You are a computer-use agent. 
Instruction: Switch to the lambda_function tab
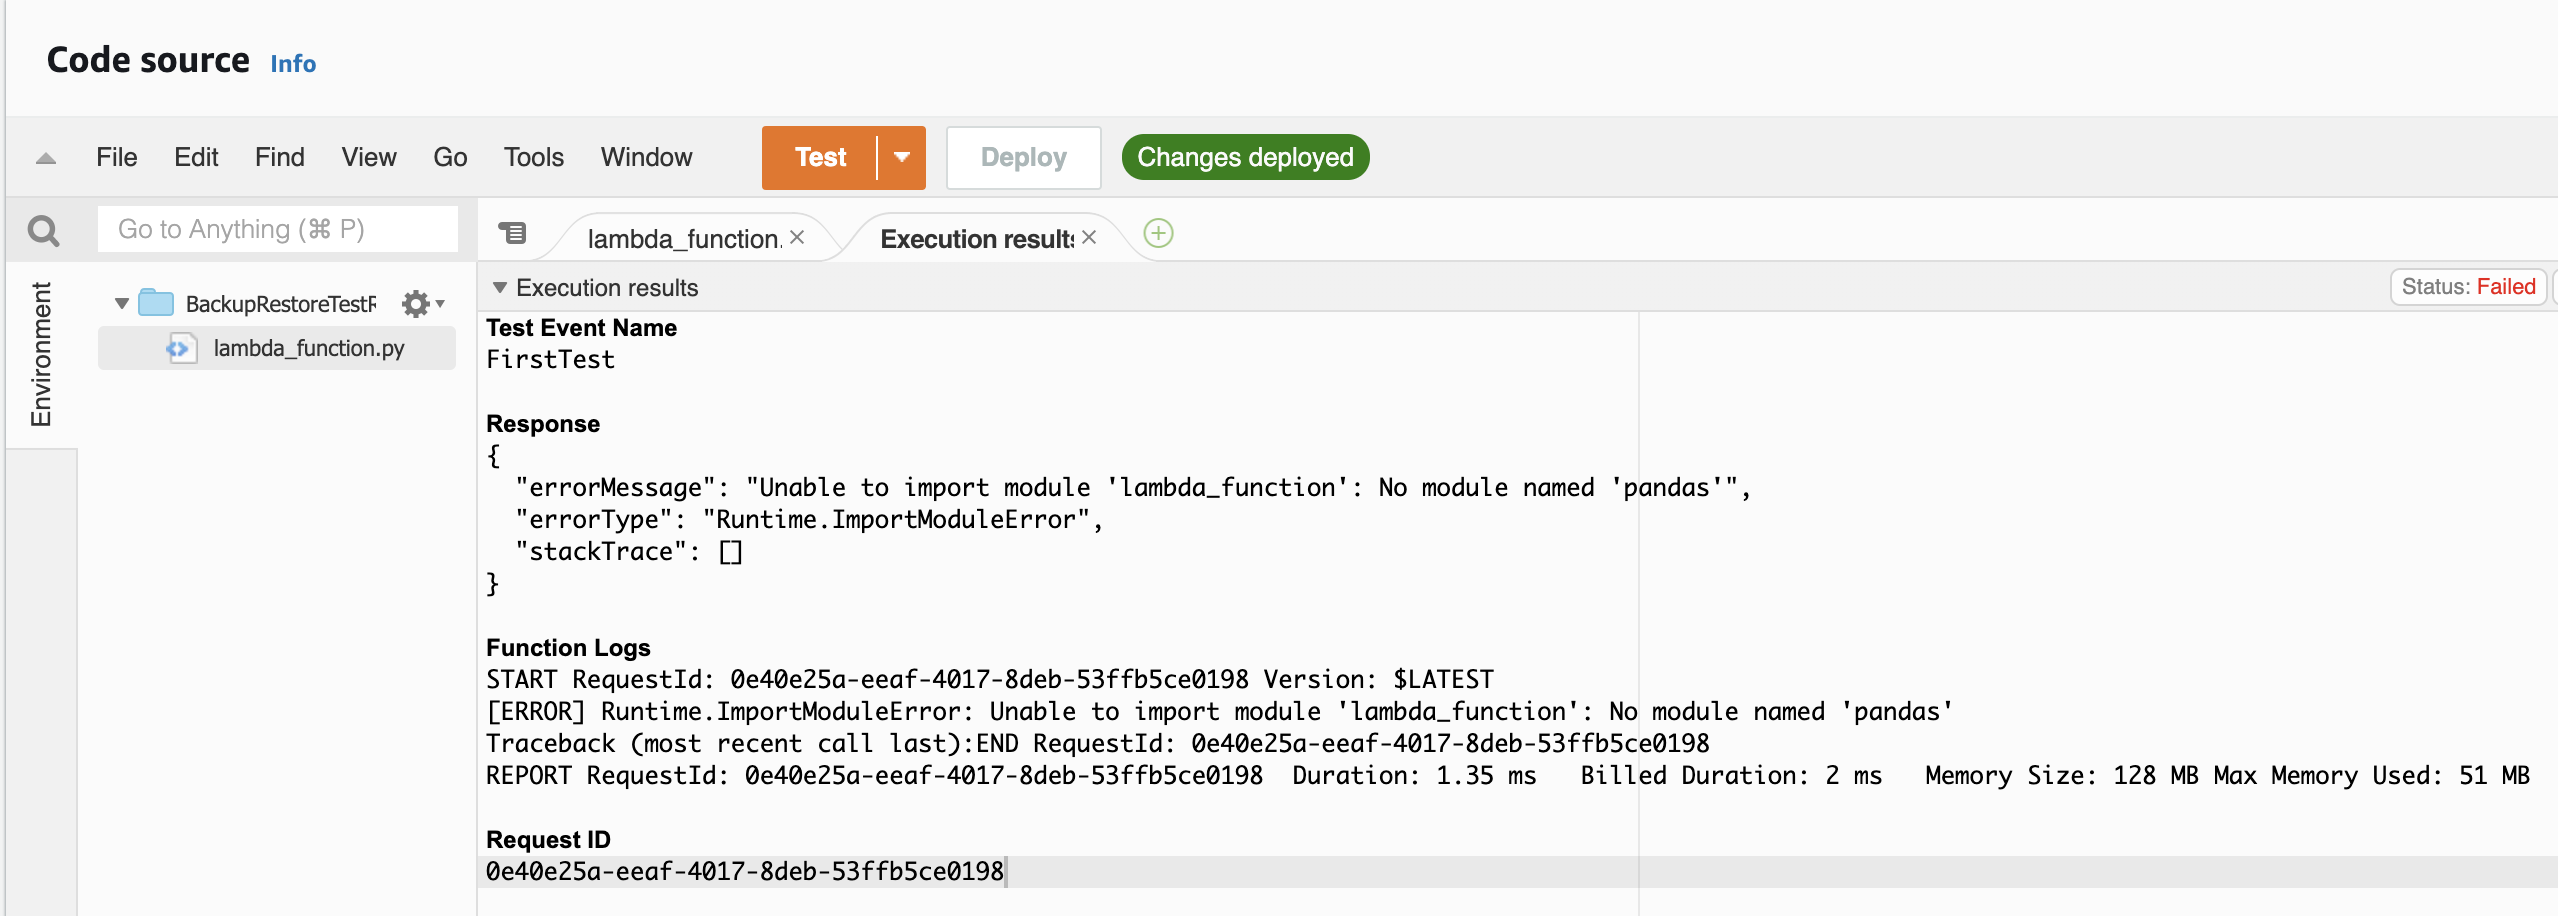pos(683,239)
